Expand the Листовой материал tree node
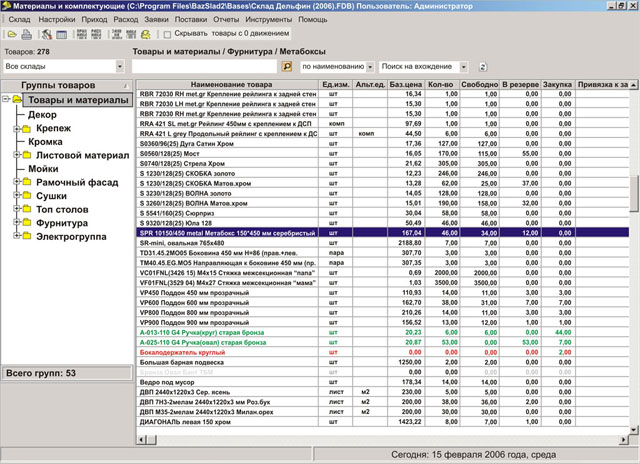640x464 pixels. coord(17,155)
